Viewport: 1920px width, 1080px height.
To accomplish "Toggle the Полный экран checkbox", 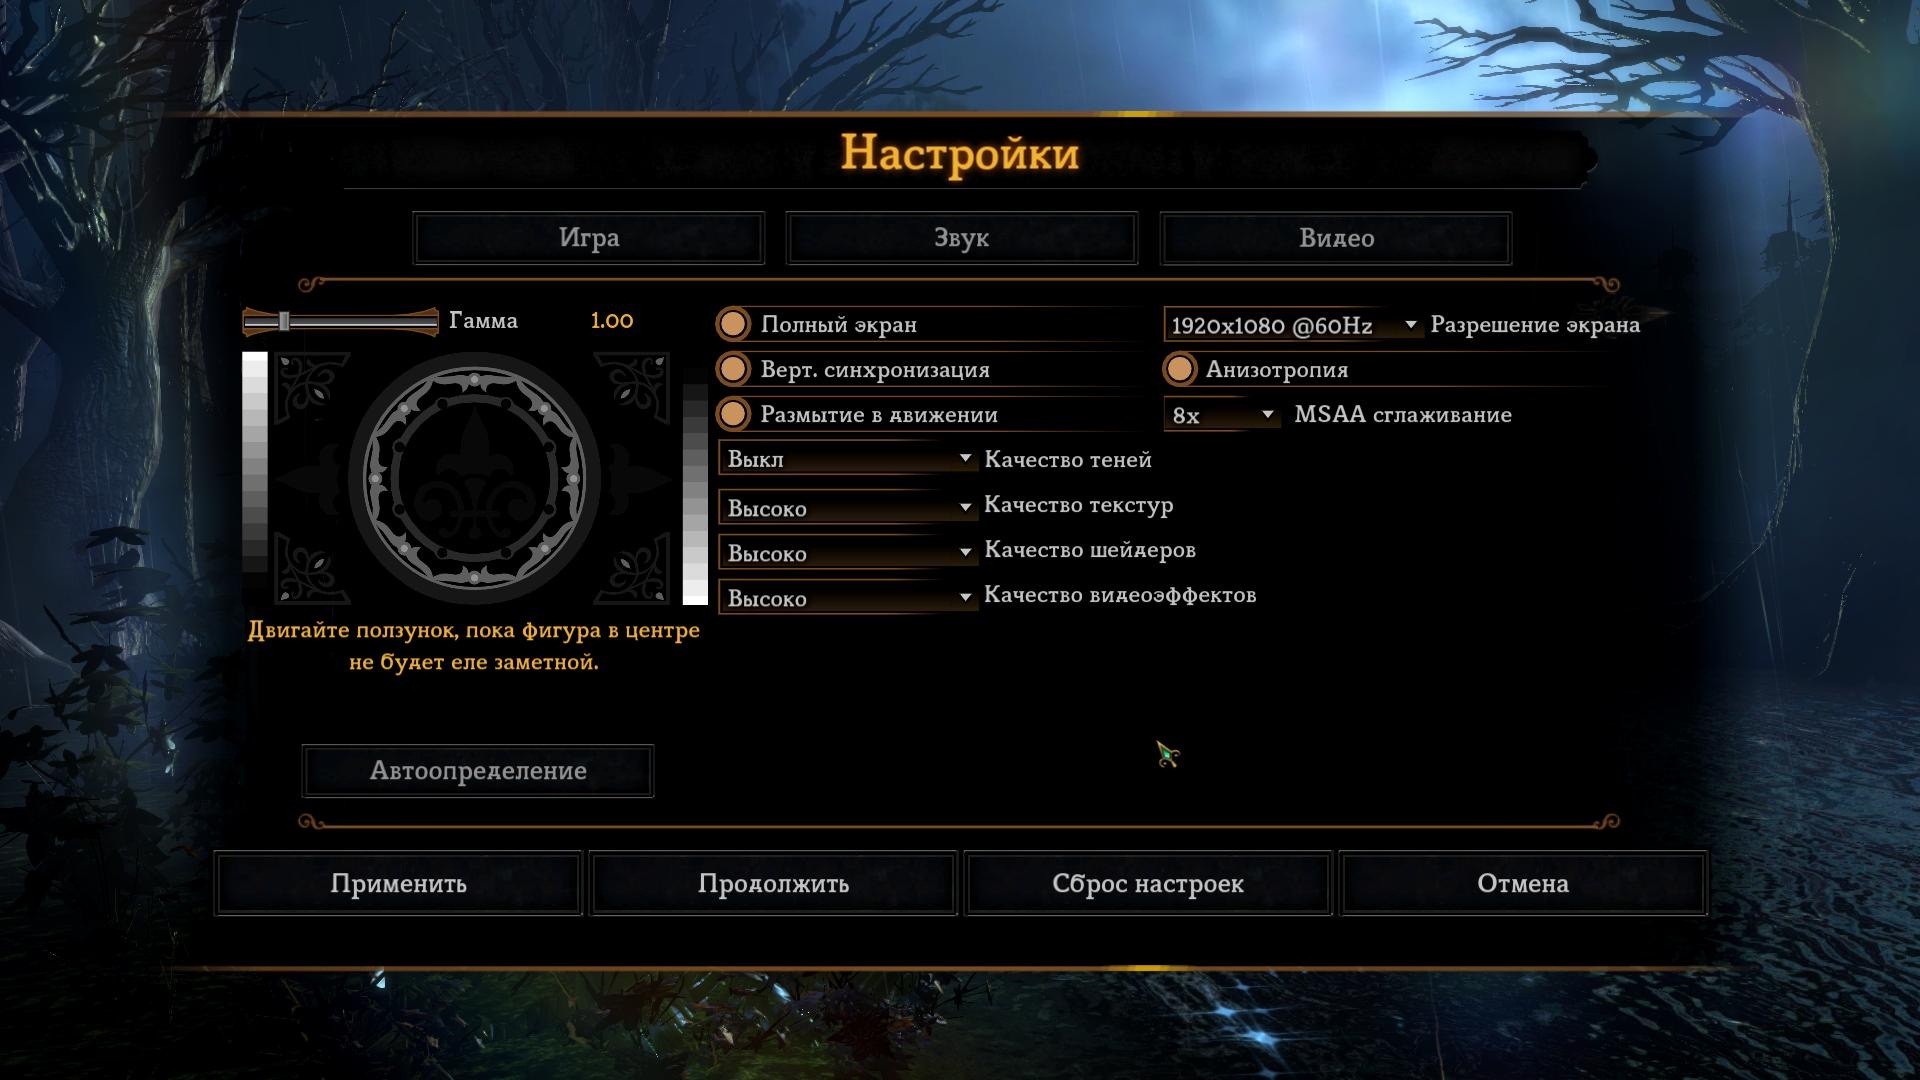I will tap(733, 324).
